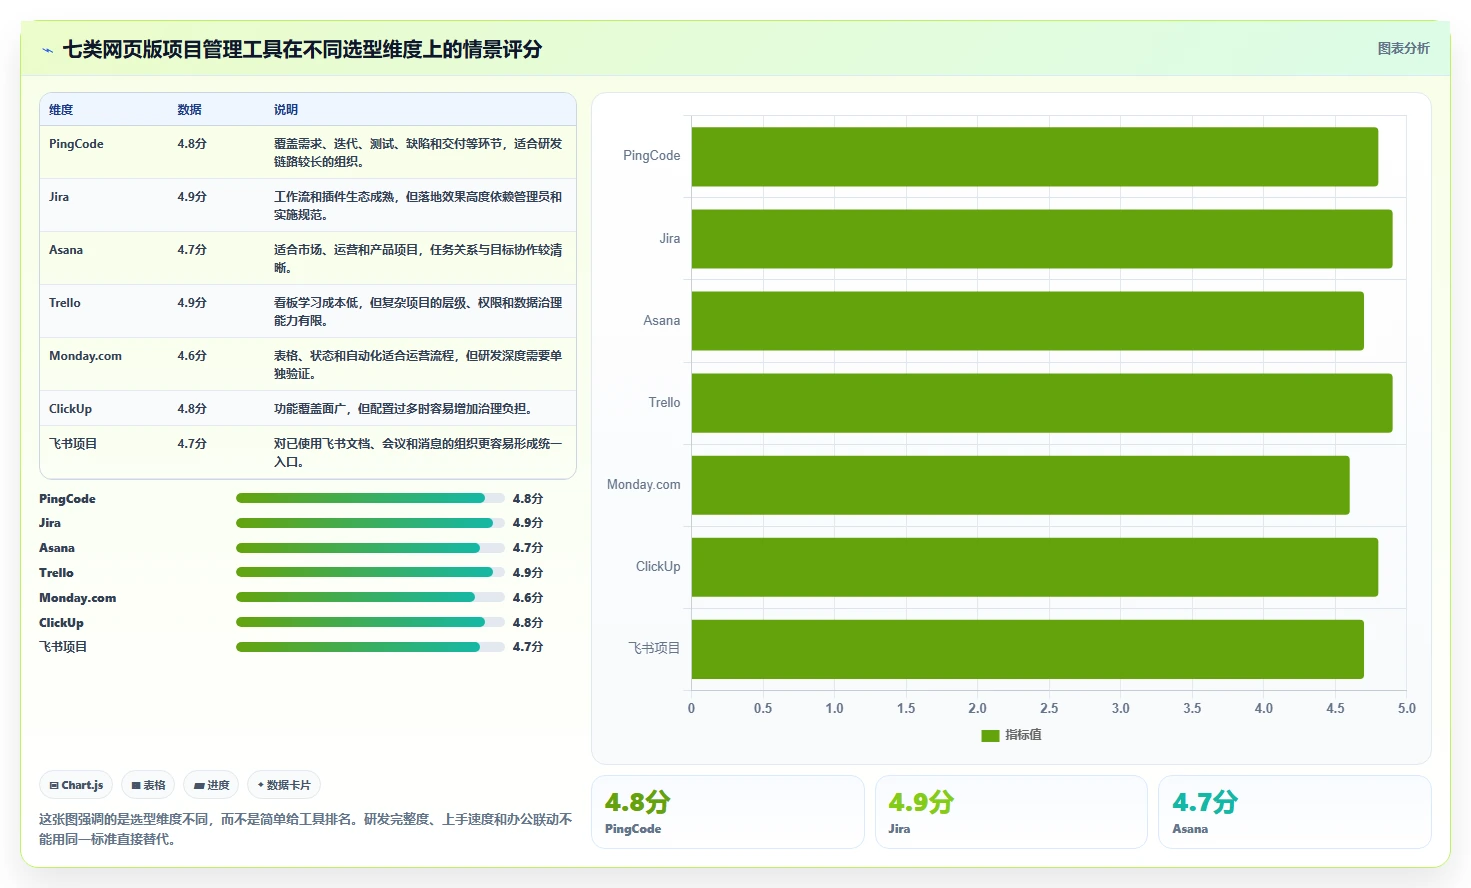This screenshot has width=1471, height=888.
Task: Select the 数据 column header
Action: click(190, 110)
